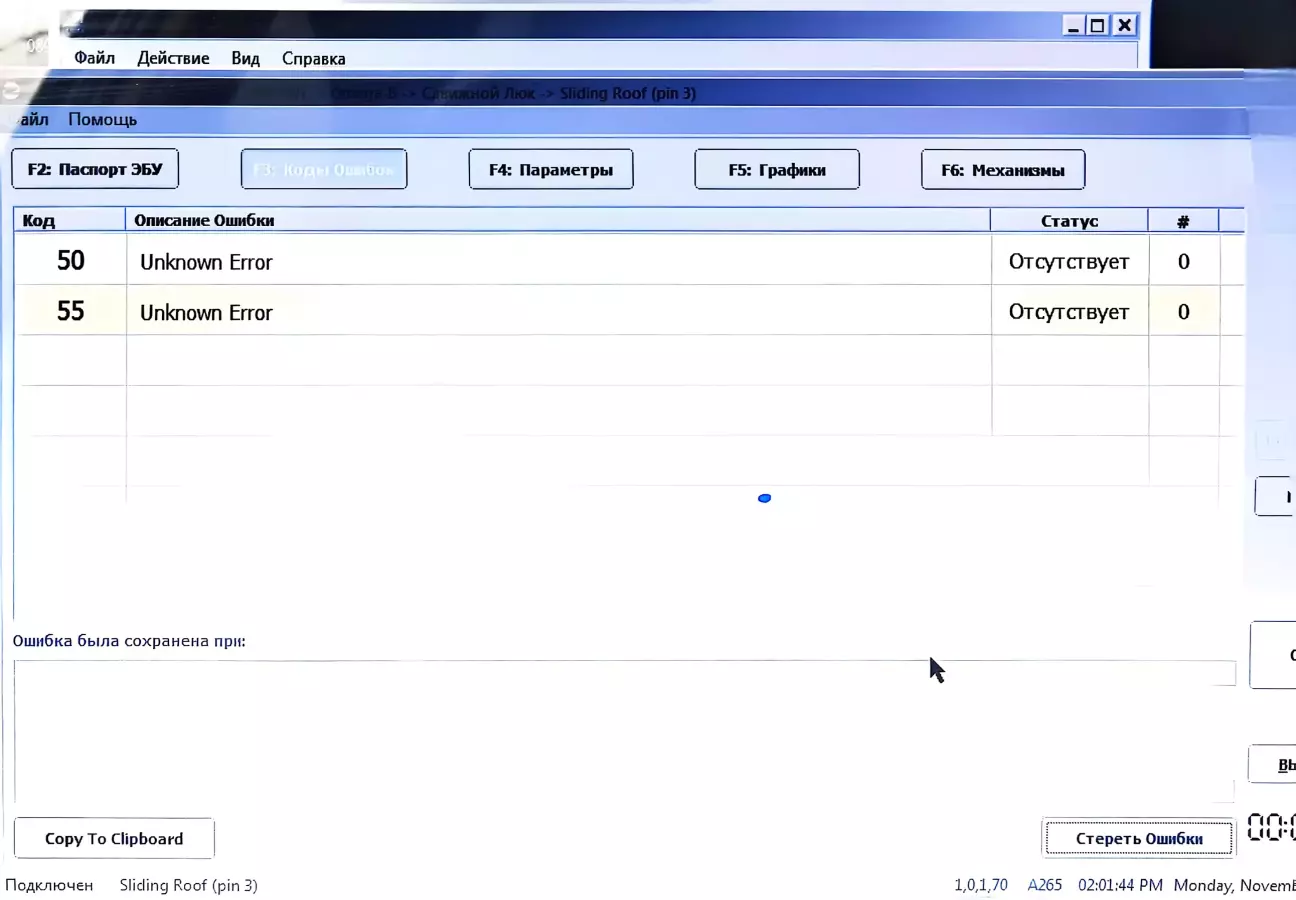
Task: Open the Вид menu
Action: click(245, 58)
